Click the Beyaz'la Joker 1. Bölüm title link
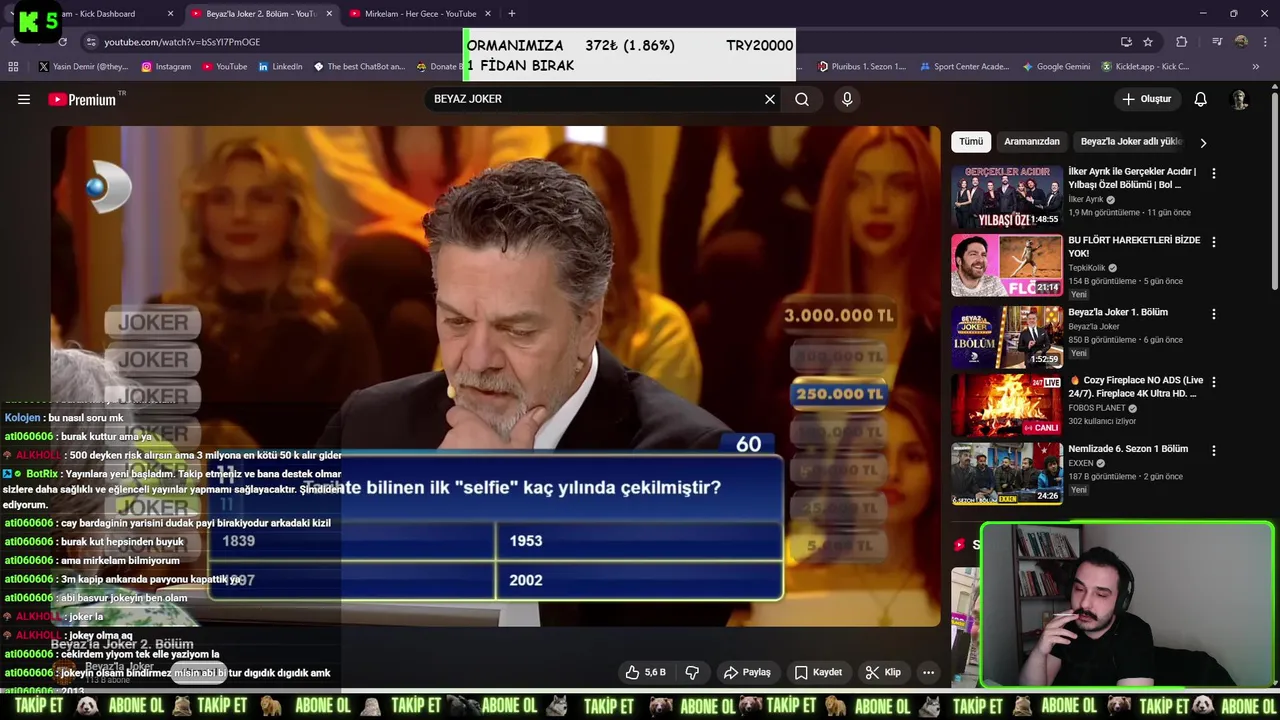Screen dimensions: 1280x720 pyautogui.click(x=1118, y=312)
